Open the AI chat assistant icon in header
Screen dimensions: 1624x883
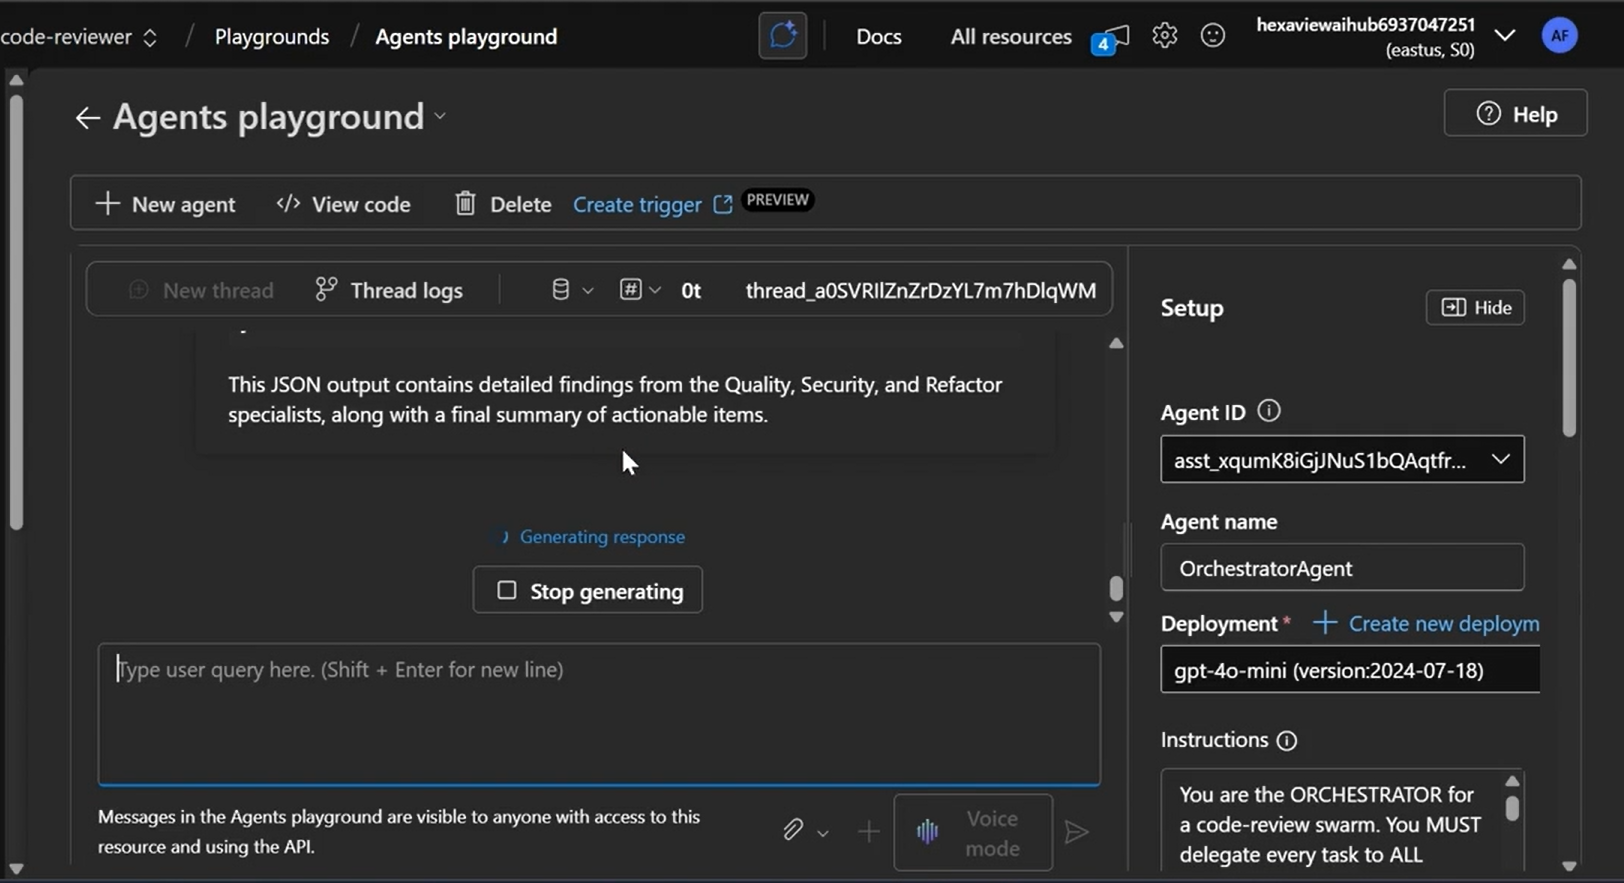pyautogui.click(x=782, y=37)
